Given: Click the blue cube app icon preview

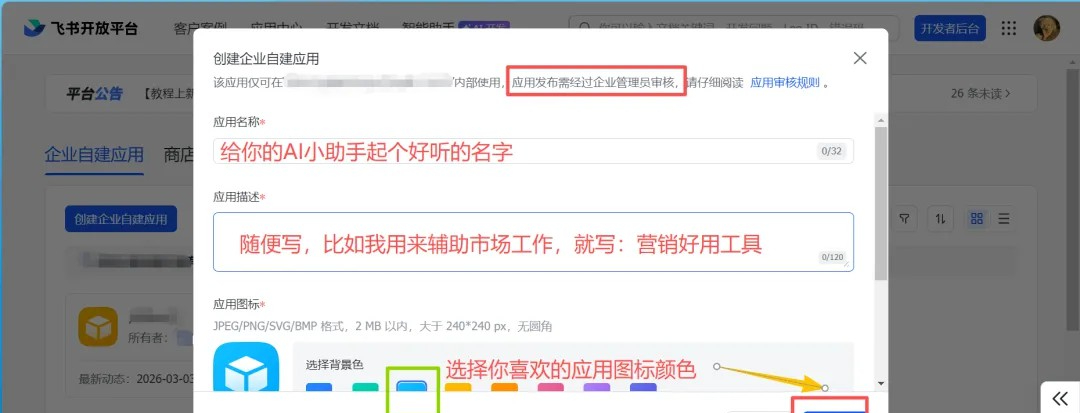Looking at the screenshot, I should click(246, 368).
